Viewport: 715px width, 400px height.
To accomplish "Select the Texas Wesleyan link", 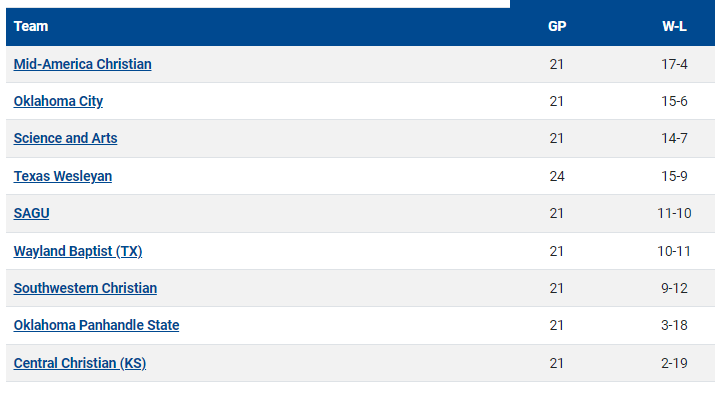I will (63, 176).
